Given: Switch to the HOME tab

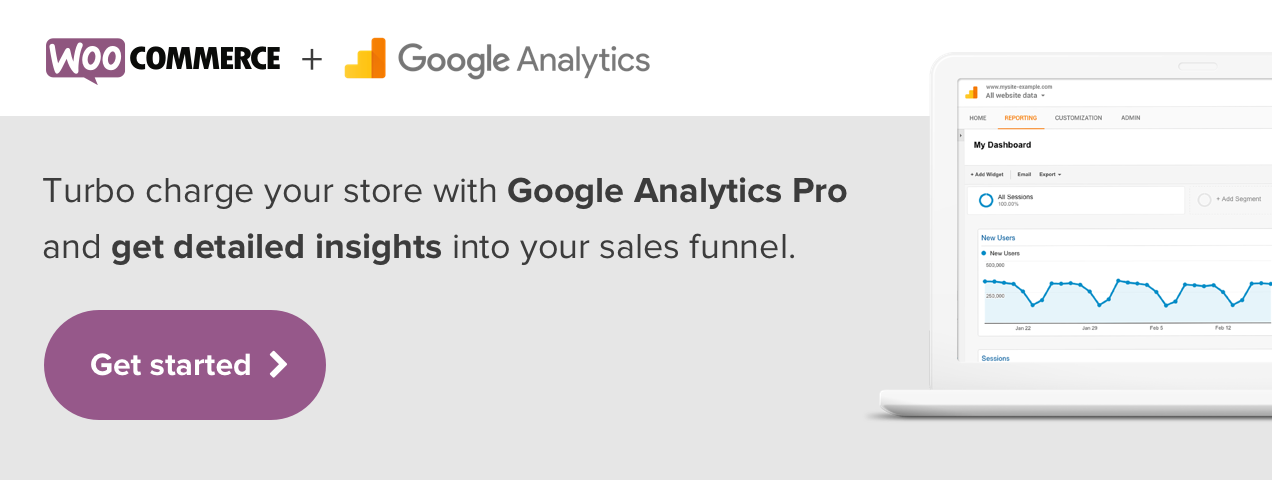Looking at the screenshot, I should pos(977,118).
